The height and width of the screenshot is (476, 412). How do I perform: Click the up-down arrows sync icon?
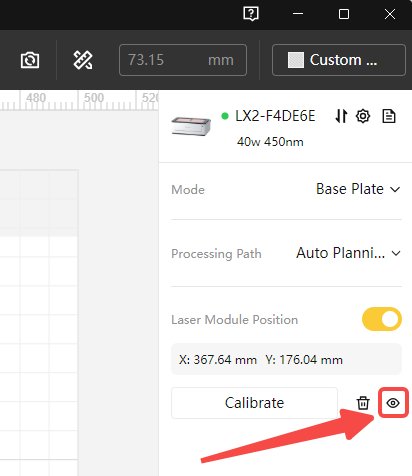tap(341, 116)
